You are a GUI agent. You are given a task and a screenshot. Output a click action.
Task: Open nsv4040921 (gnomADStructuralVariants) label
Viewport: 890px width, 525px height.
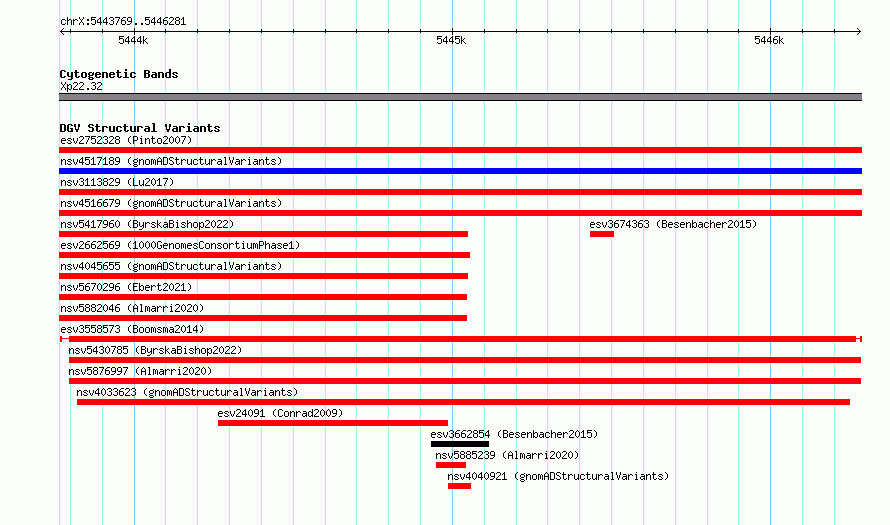tap(558, 476)
